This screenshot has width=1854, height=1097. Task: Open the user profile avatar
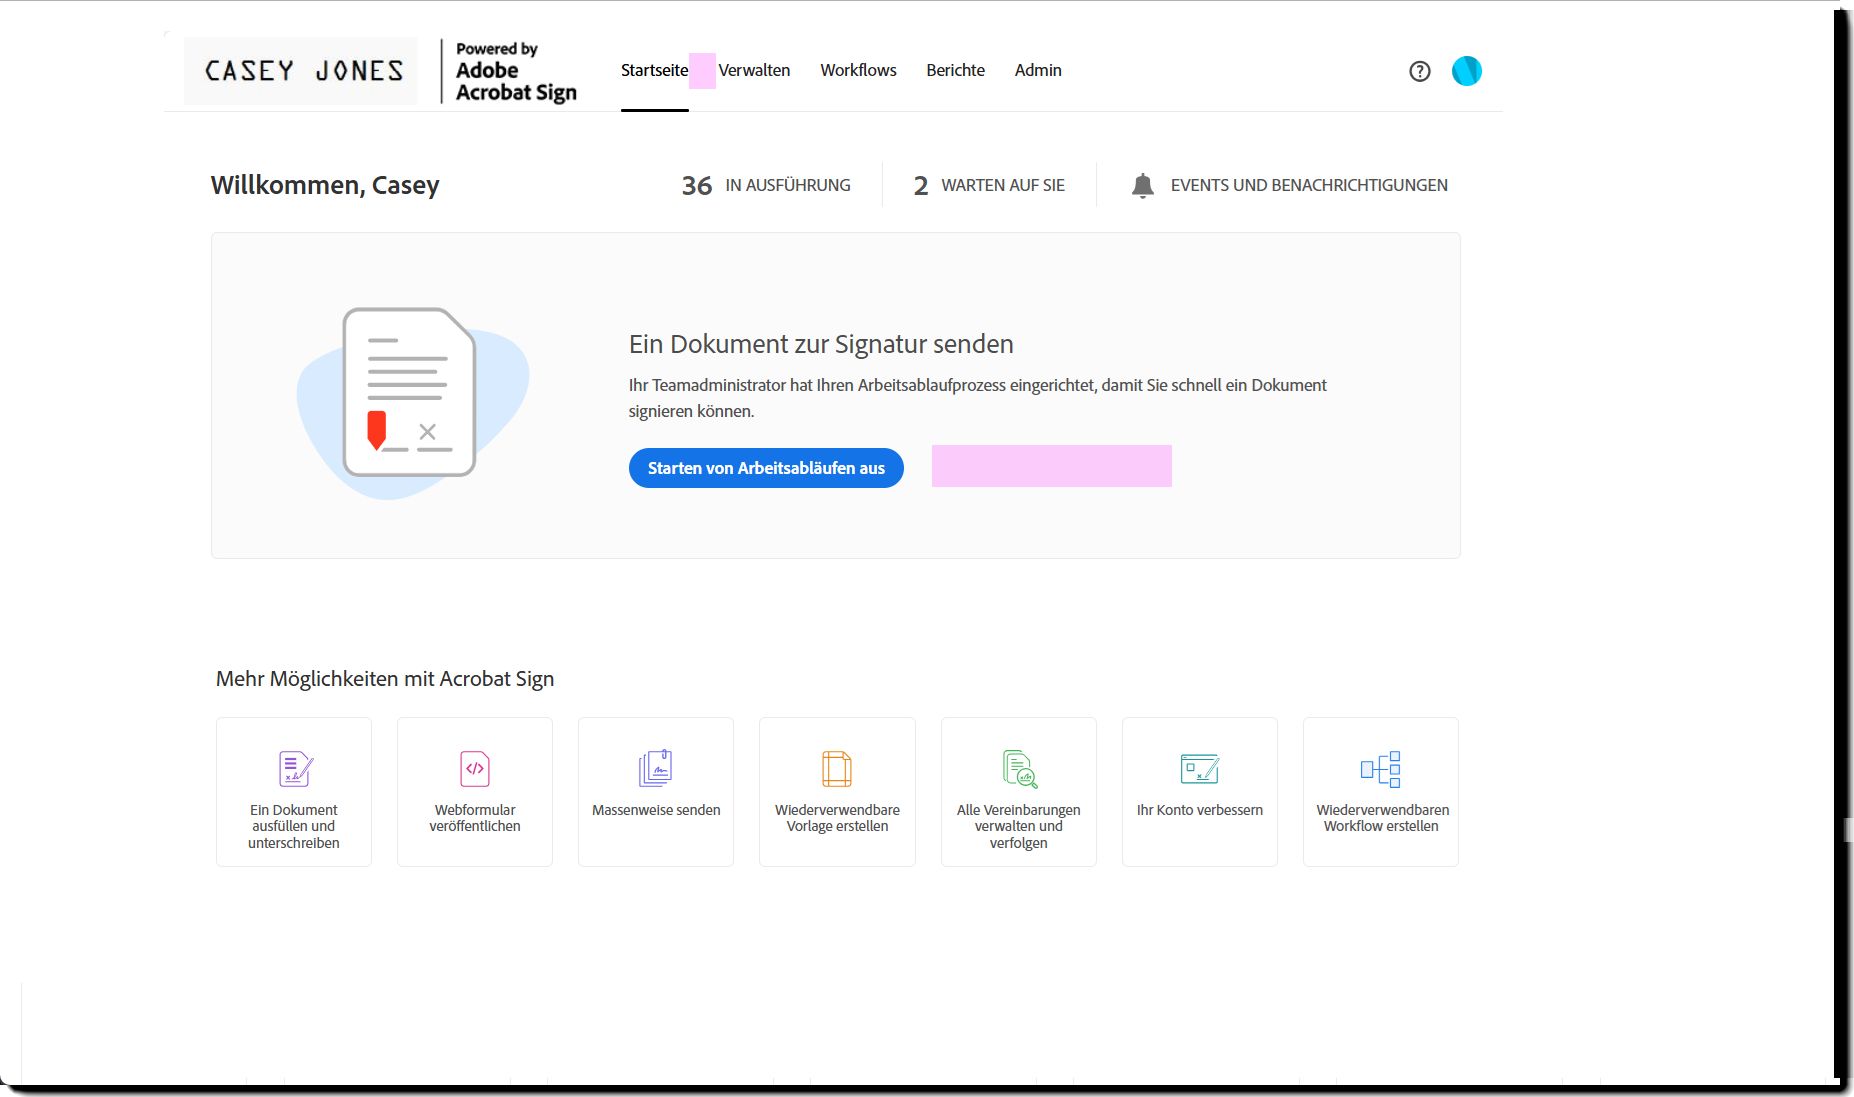point(1466,71)
